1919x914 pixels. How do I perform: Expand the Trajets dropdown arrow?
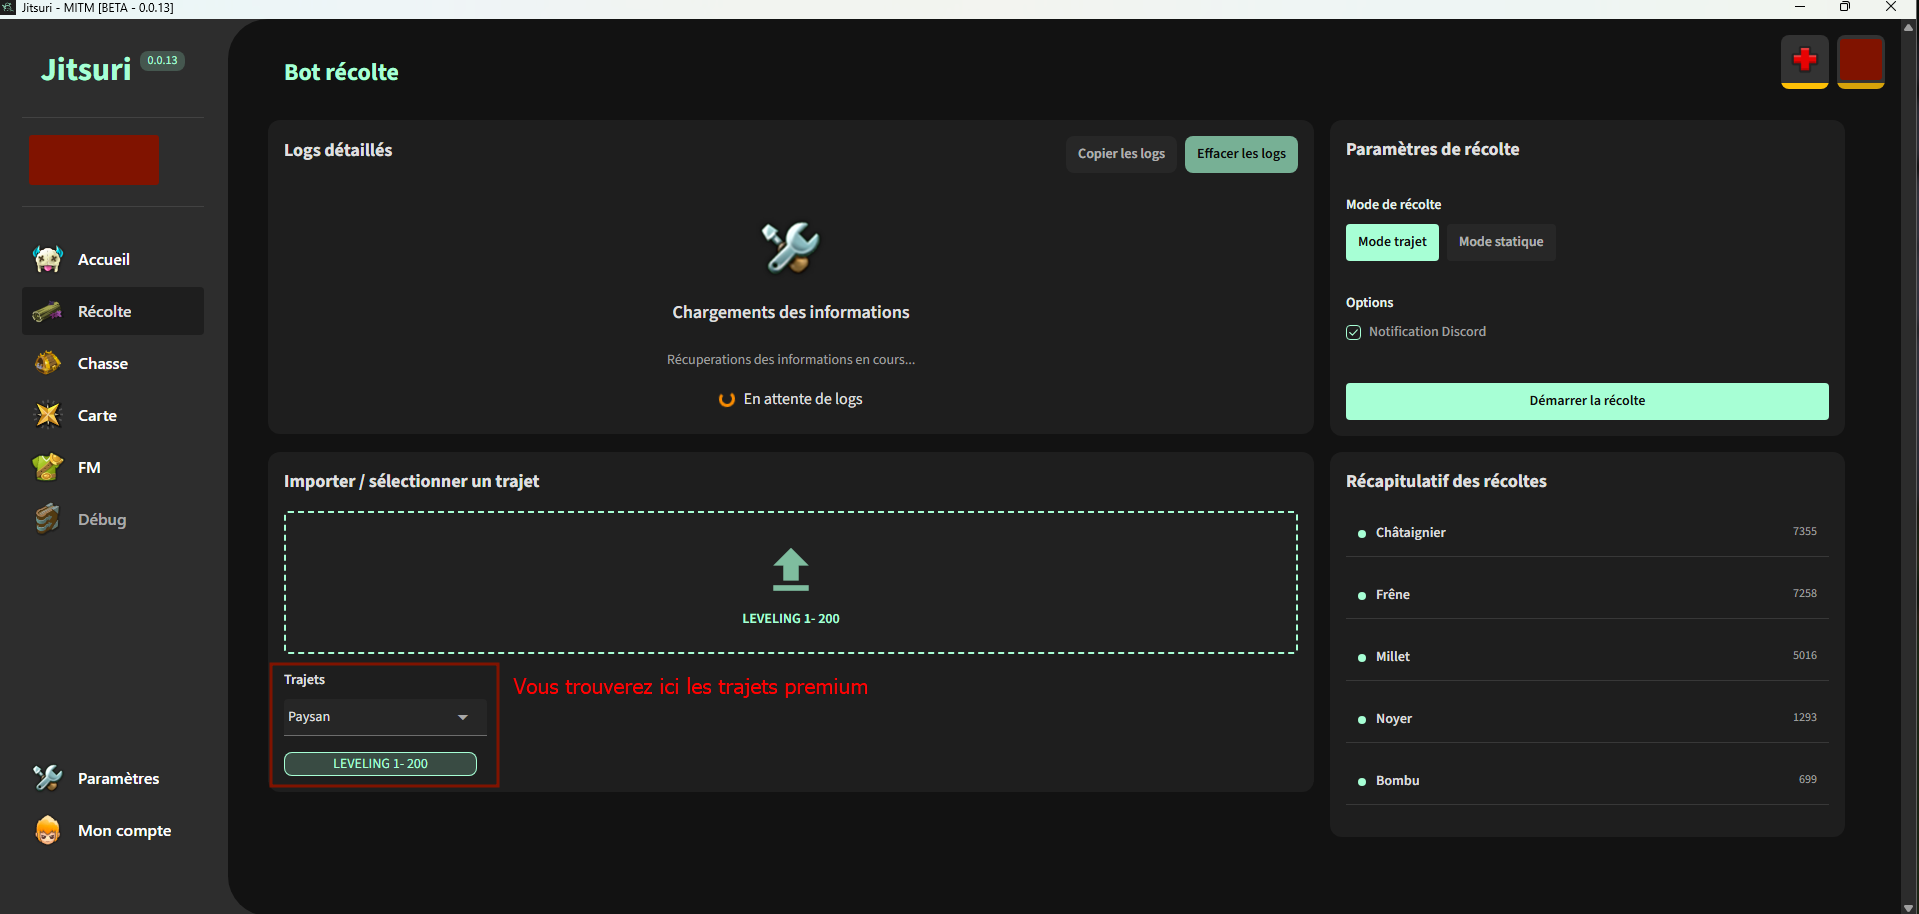(463, 717)
